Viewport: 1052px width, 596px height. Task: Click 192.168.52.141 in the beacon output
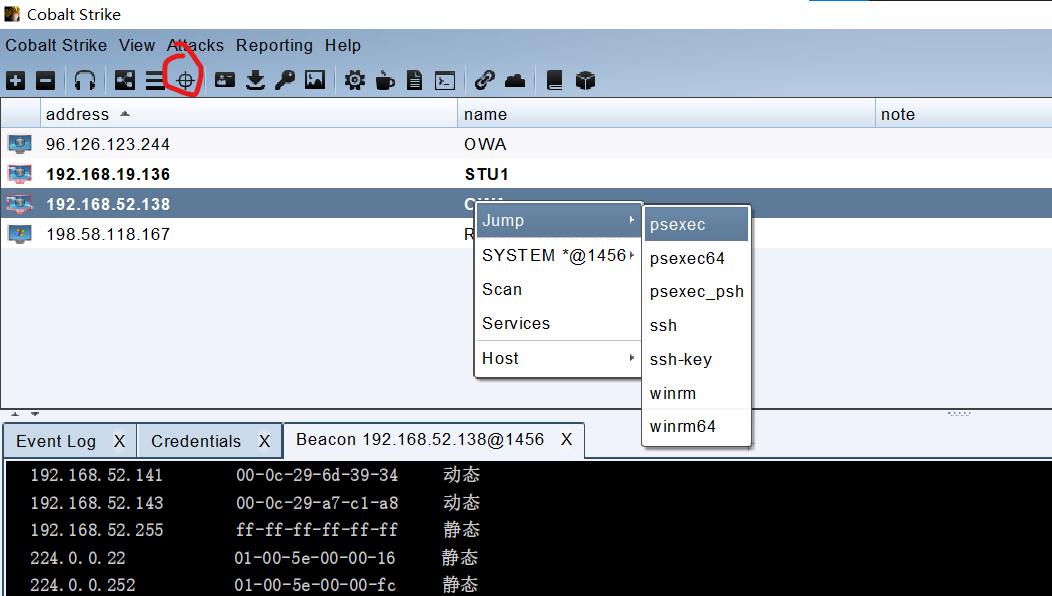pyautogui.click(x=97, y=475)
